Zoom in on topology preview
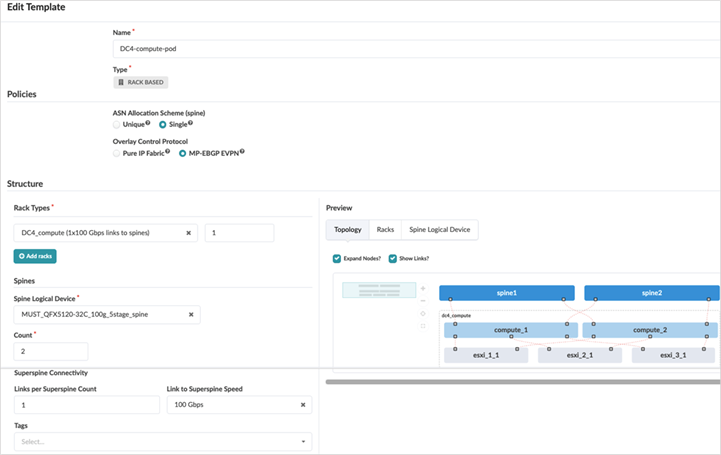The height and width of the screenshot is (455, 721). pos(423,289)
